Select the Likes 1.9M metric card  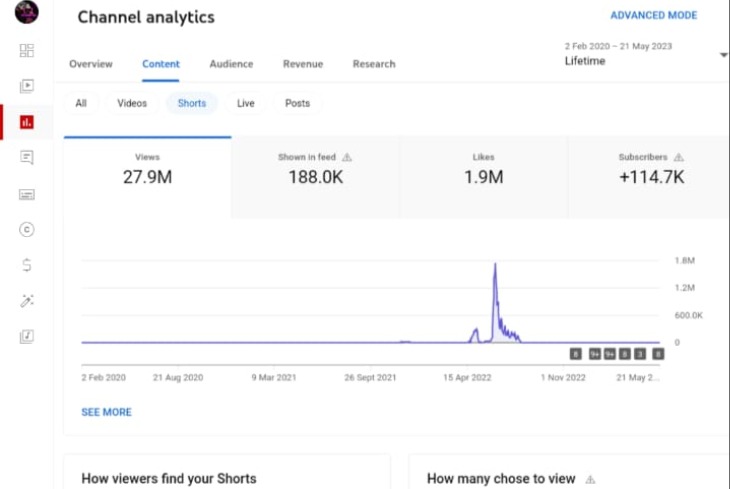pos(483,177)
